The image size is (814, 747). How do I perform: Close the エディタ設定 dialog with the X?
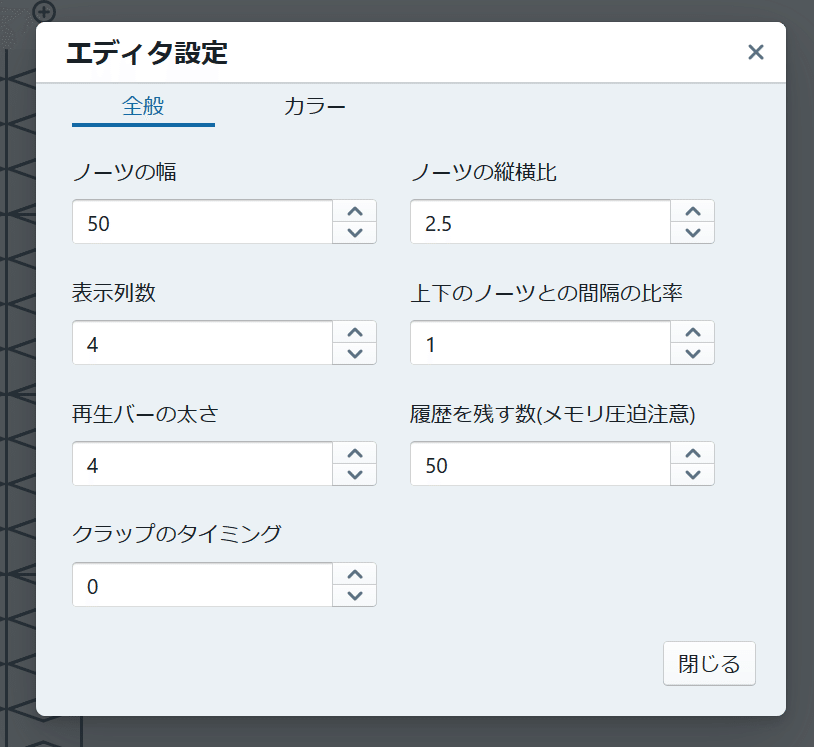point(756,52)
